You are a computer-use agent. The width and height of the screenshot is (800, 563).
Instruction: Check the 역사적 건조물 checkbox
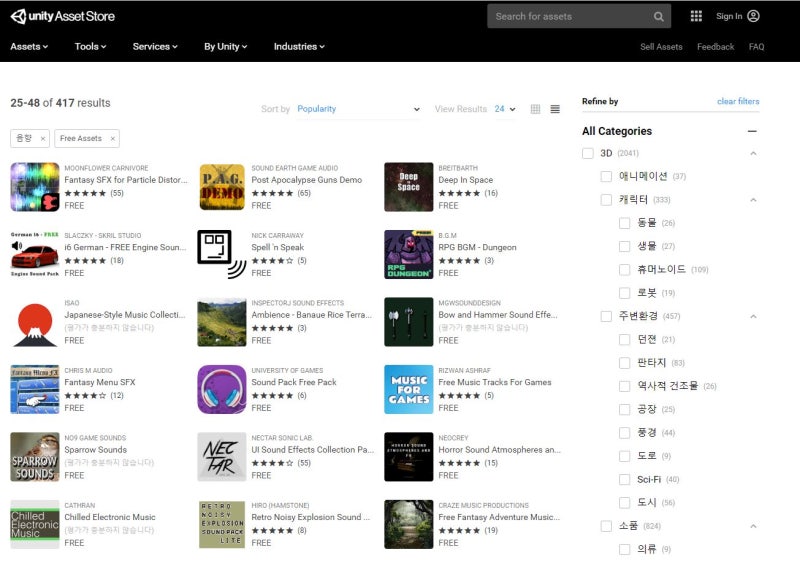coord(624,386)
